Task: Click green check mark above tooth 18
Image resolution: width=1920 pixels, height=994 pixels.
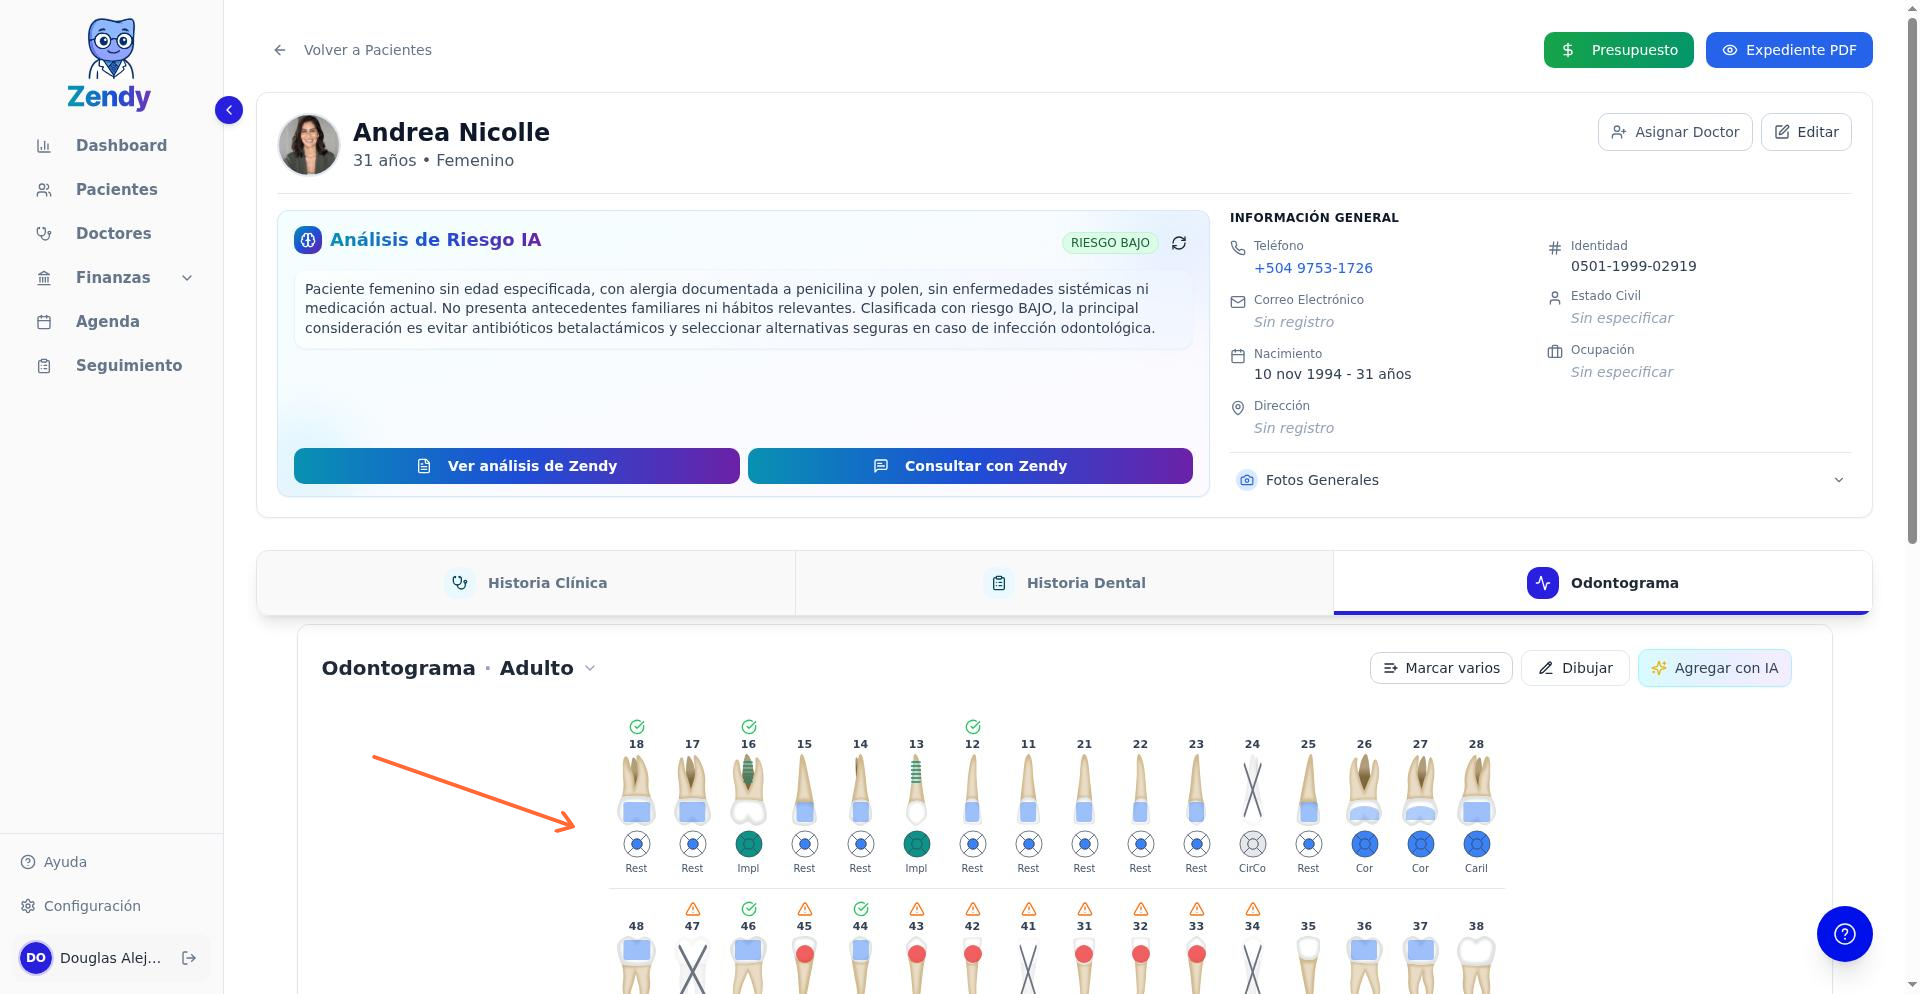Action: coord(637,727)
